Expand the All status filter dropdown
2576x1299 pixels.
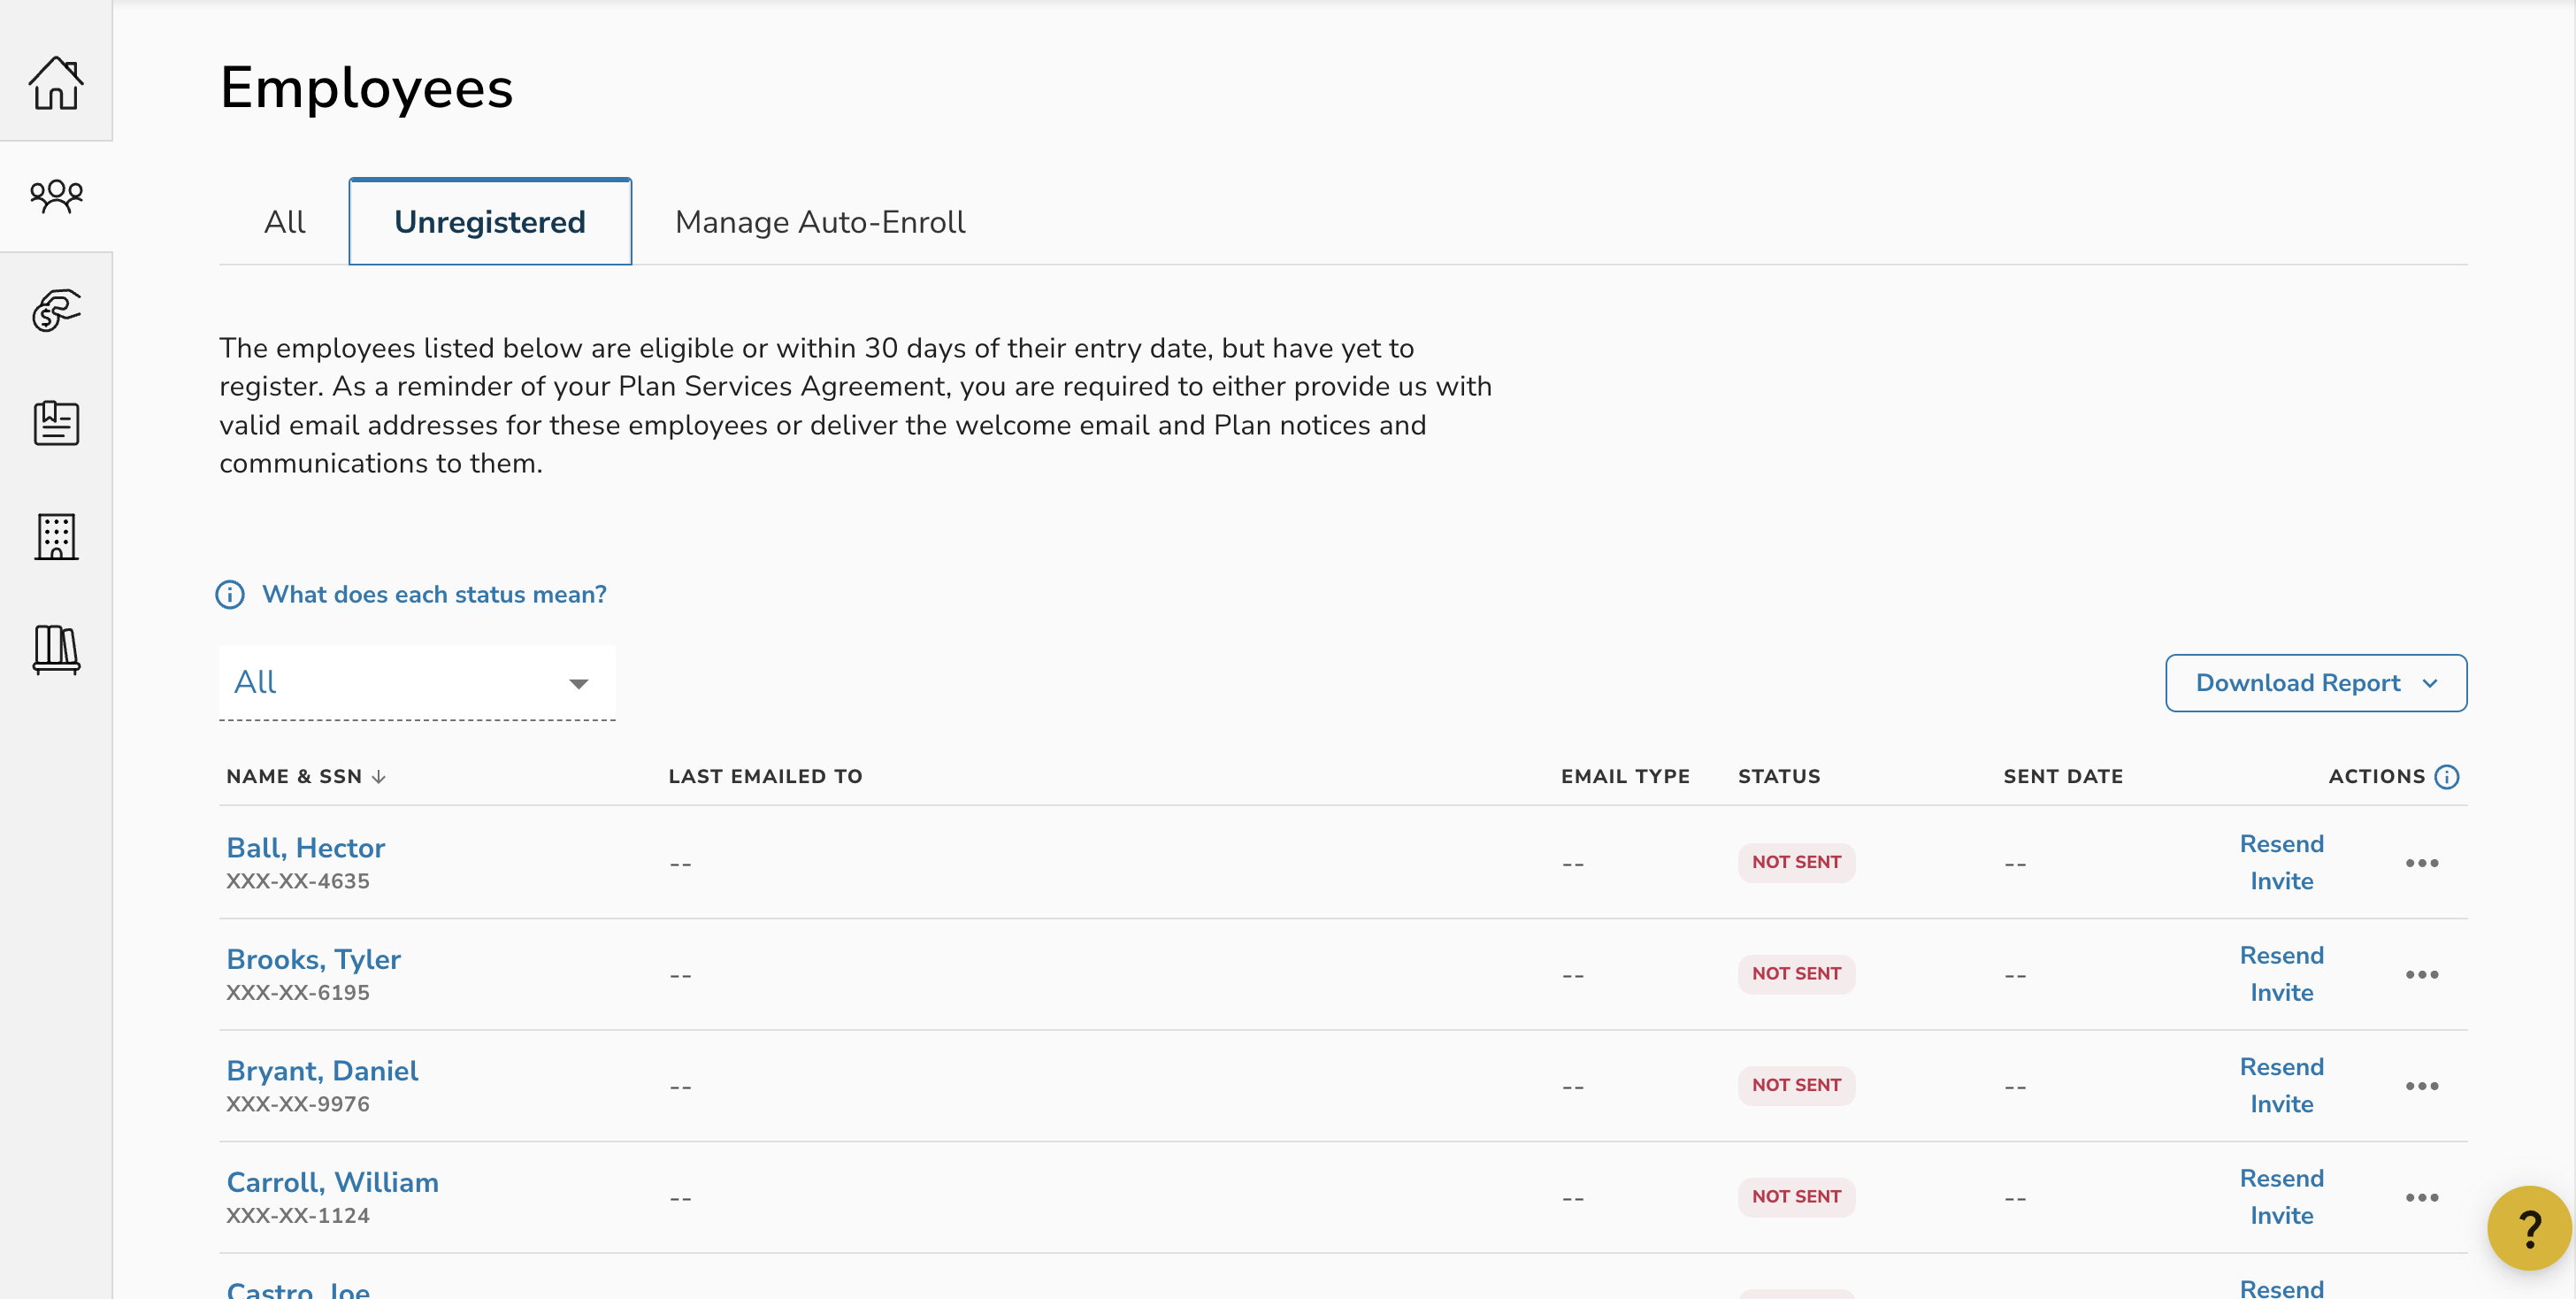[x=416, y=683]
